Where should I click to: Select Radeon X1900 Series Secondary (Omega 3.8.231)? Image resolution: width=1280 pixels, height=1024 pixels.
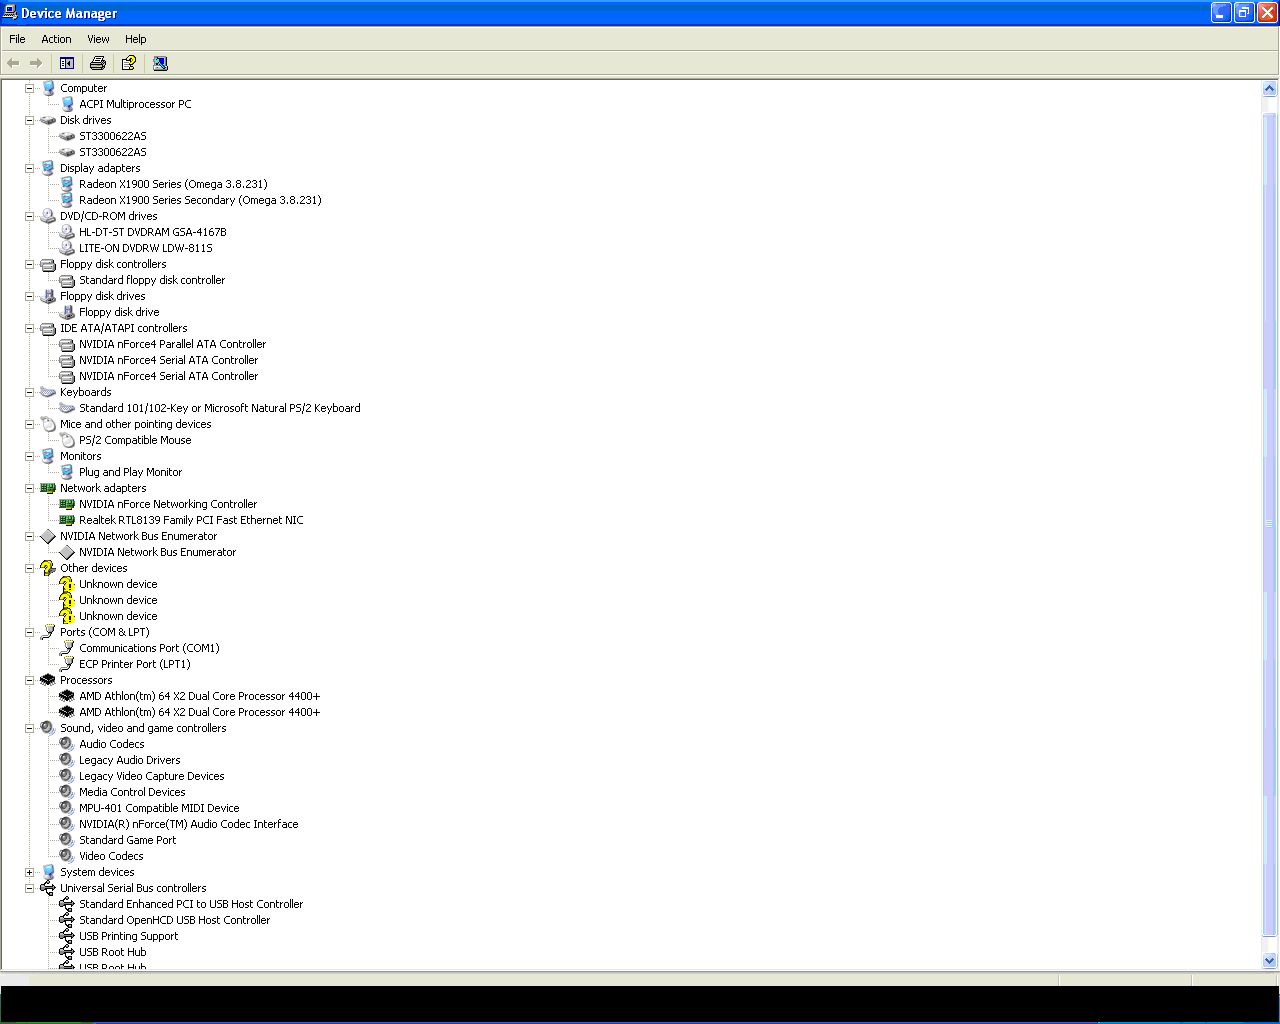[x=200, y=200]
